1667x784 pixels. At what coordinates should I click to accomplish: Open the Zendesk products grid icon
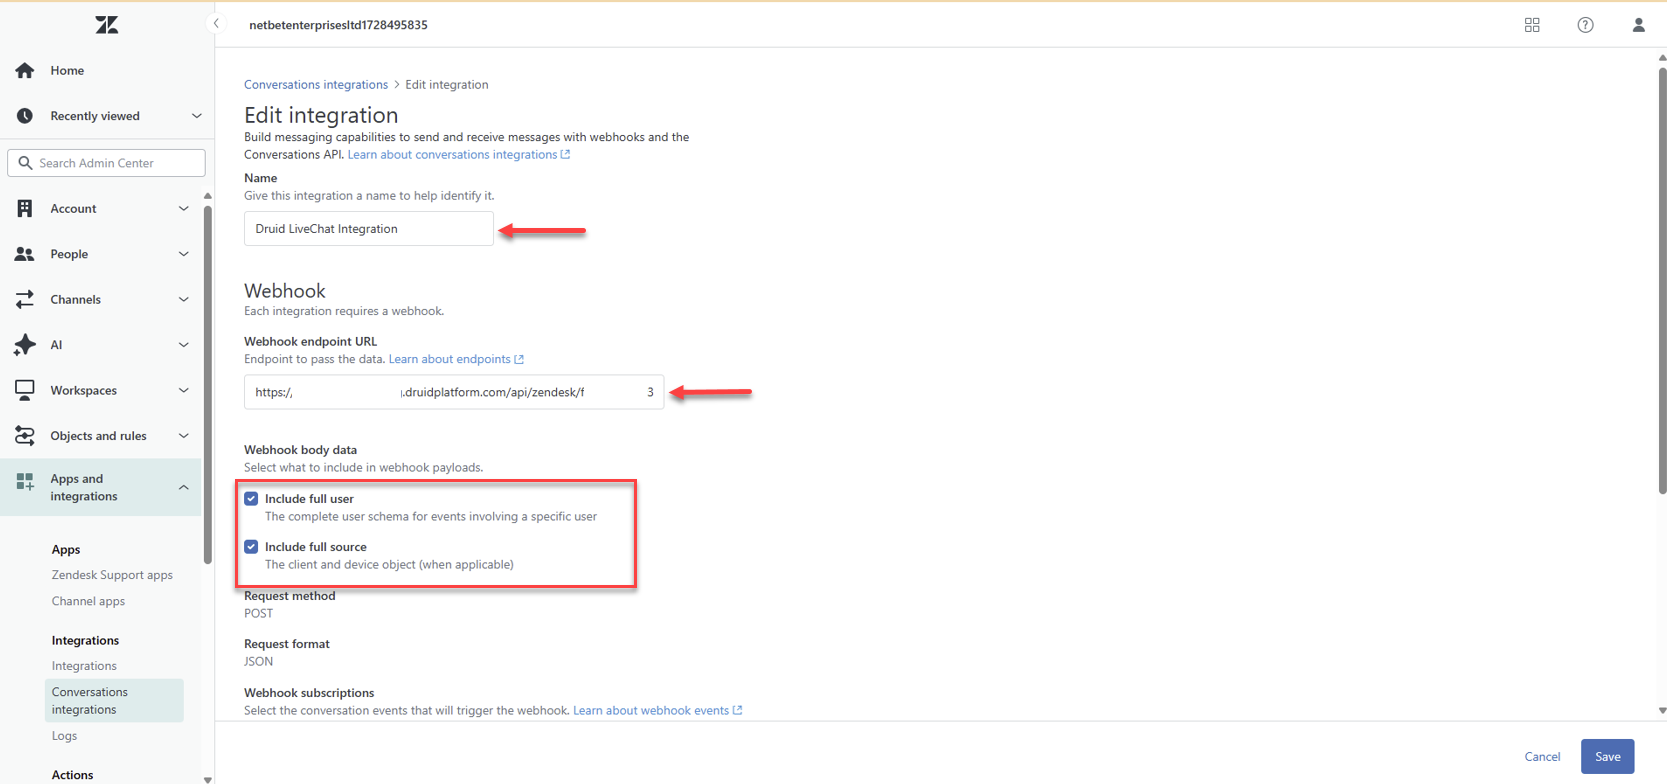point(1532,25)
